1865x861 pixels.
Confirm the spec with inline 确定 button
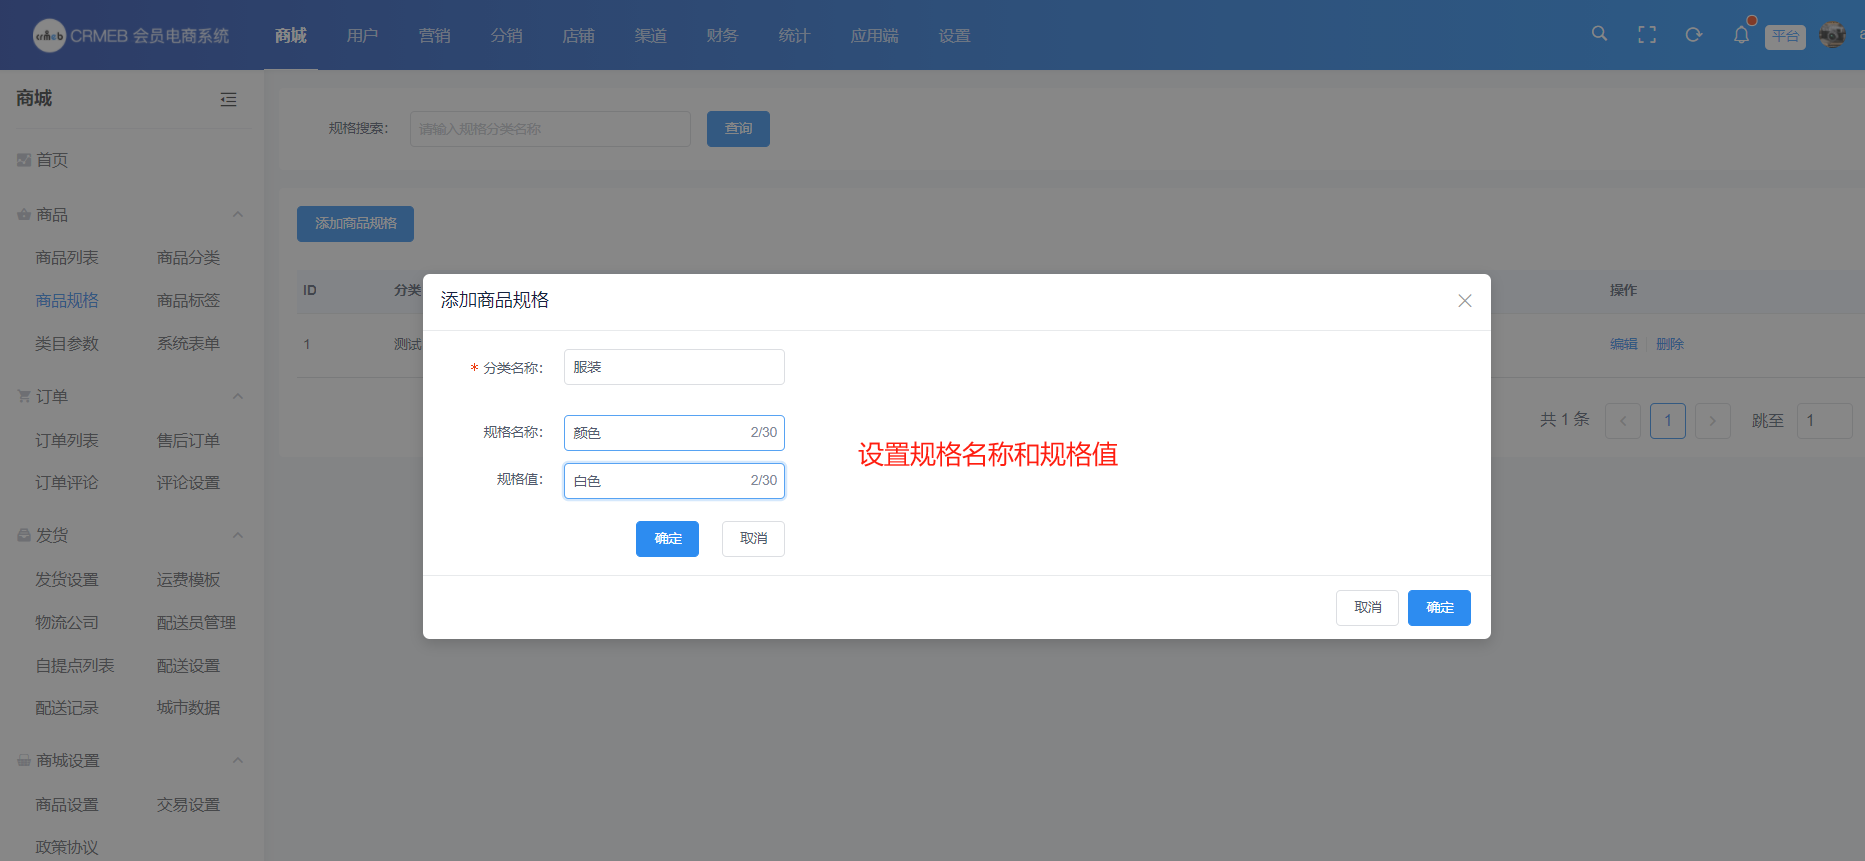coord(667,539)
